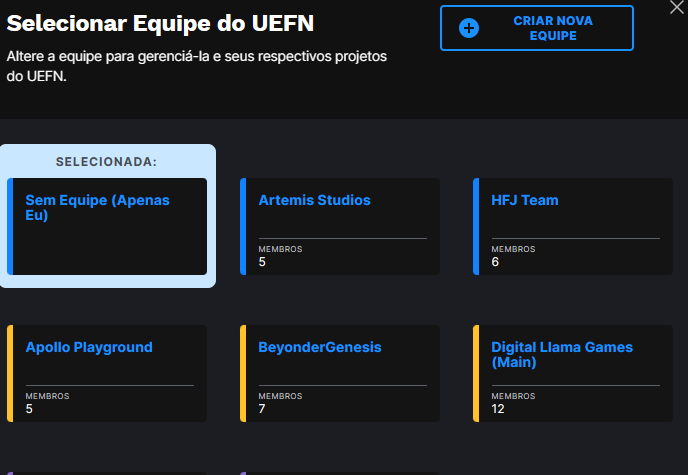This screenshot has width=688, height=475.
Task: Click the blue stripe on HFJ Team card
Action: 476,226
